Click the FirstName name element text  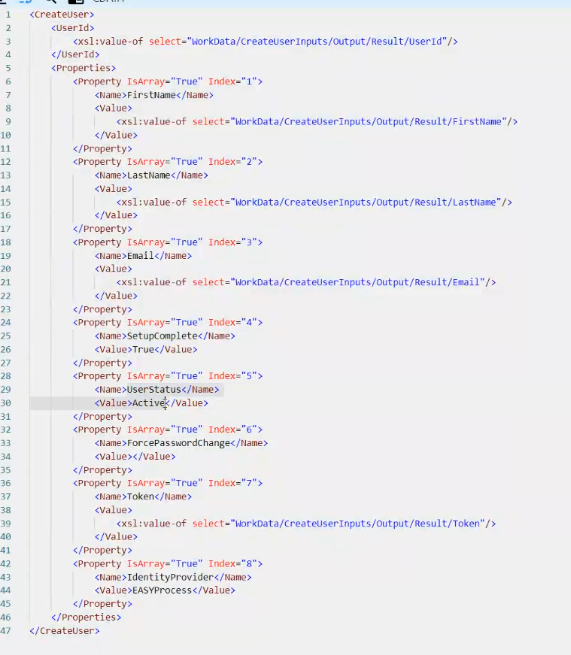(x=151, y=95)
